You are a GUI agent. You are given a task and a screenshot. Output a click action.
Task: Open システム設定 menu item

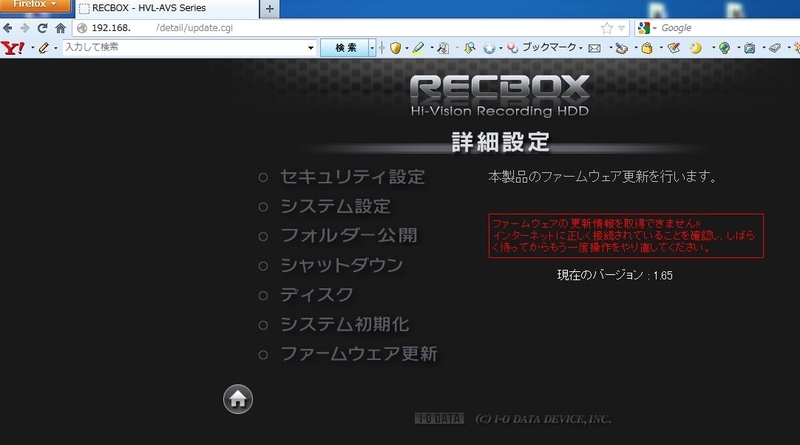(336, 207)
